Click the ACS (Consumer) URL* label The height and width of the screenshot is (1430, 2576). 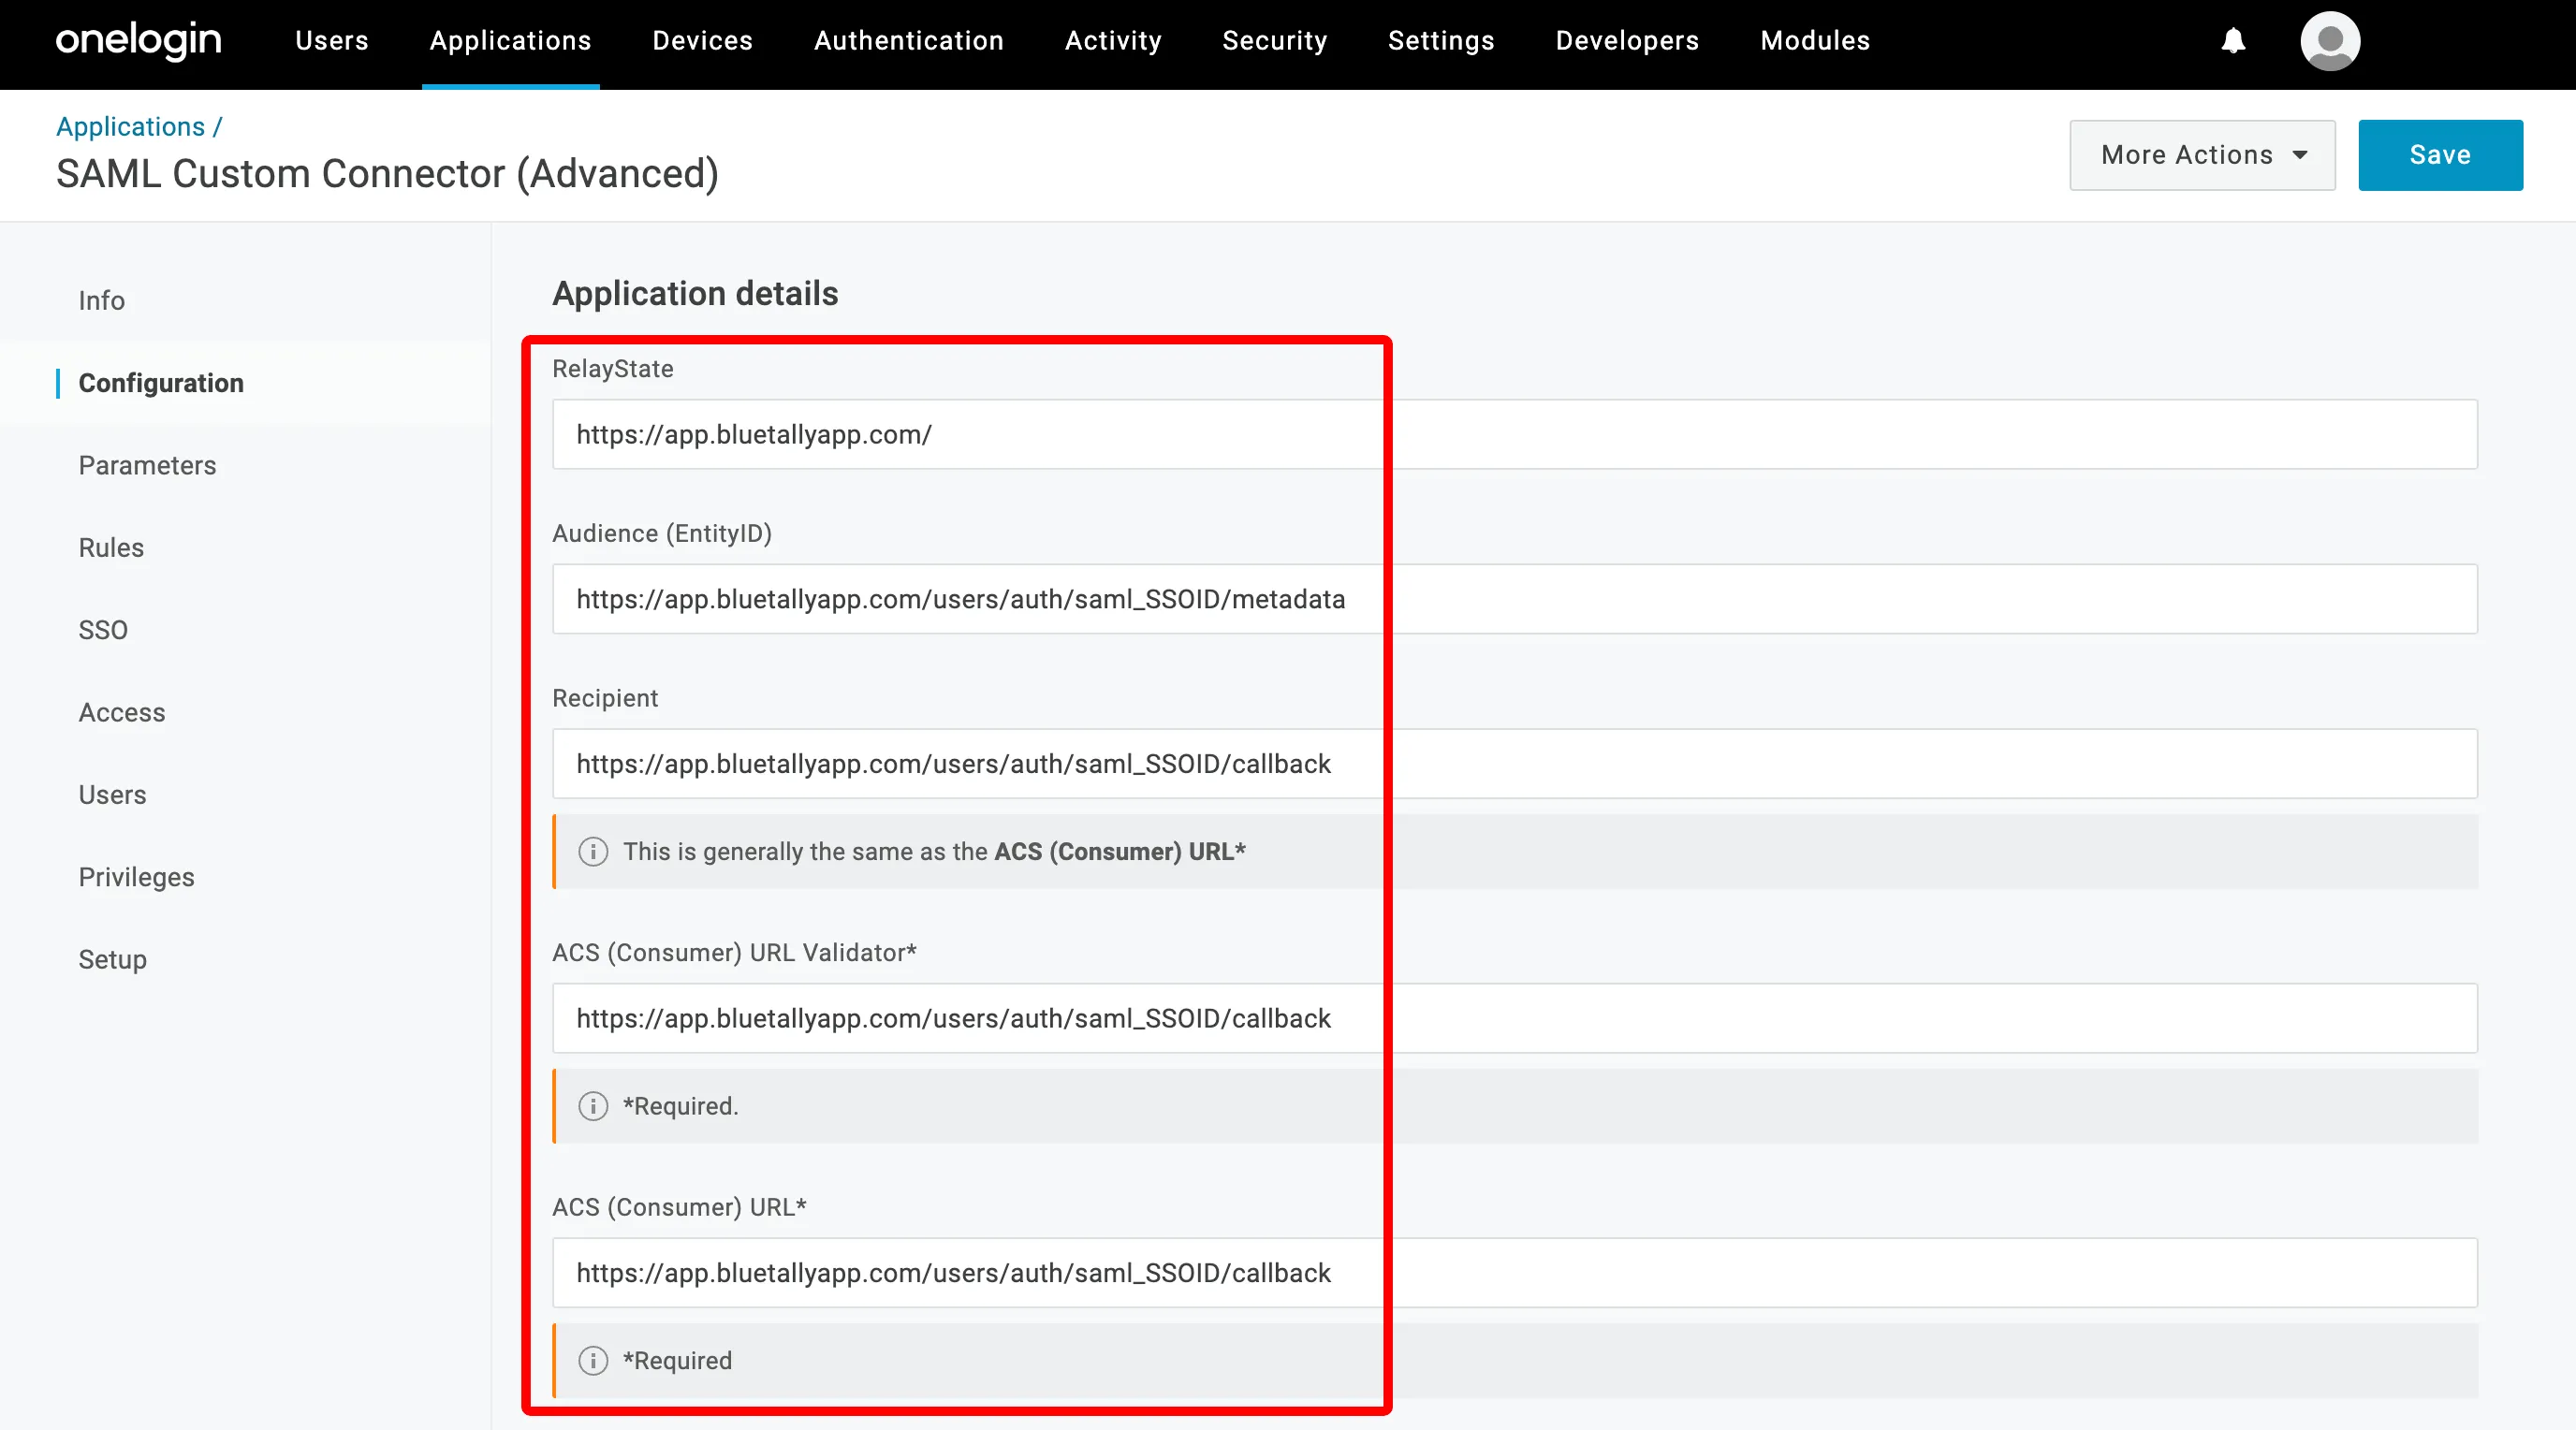pos(679,1207)
